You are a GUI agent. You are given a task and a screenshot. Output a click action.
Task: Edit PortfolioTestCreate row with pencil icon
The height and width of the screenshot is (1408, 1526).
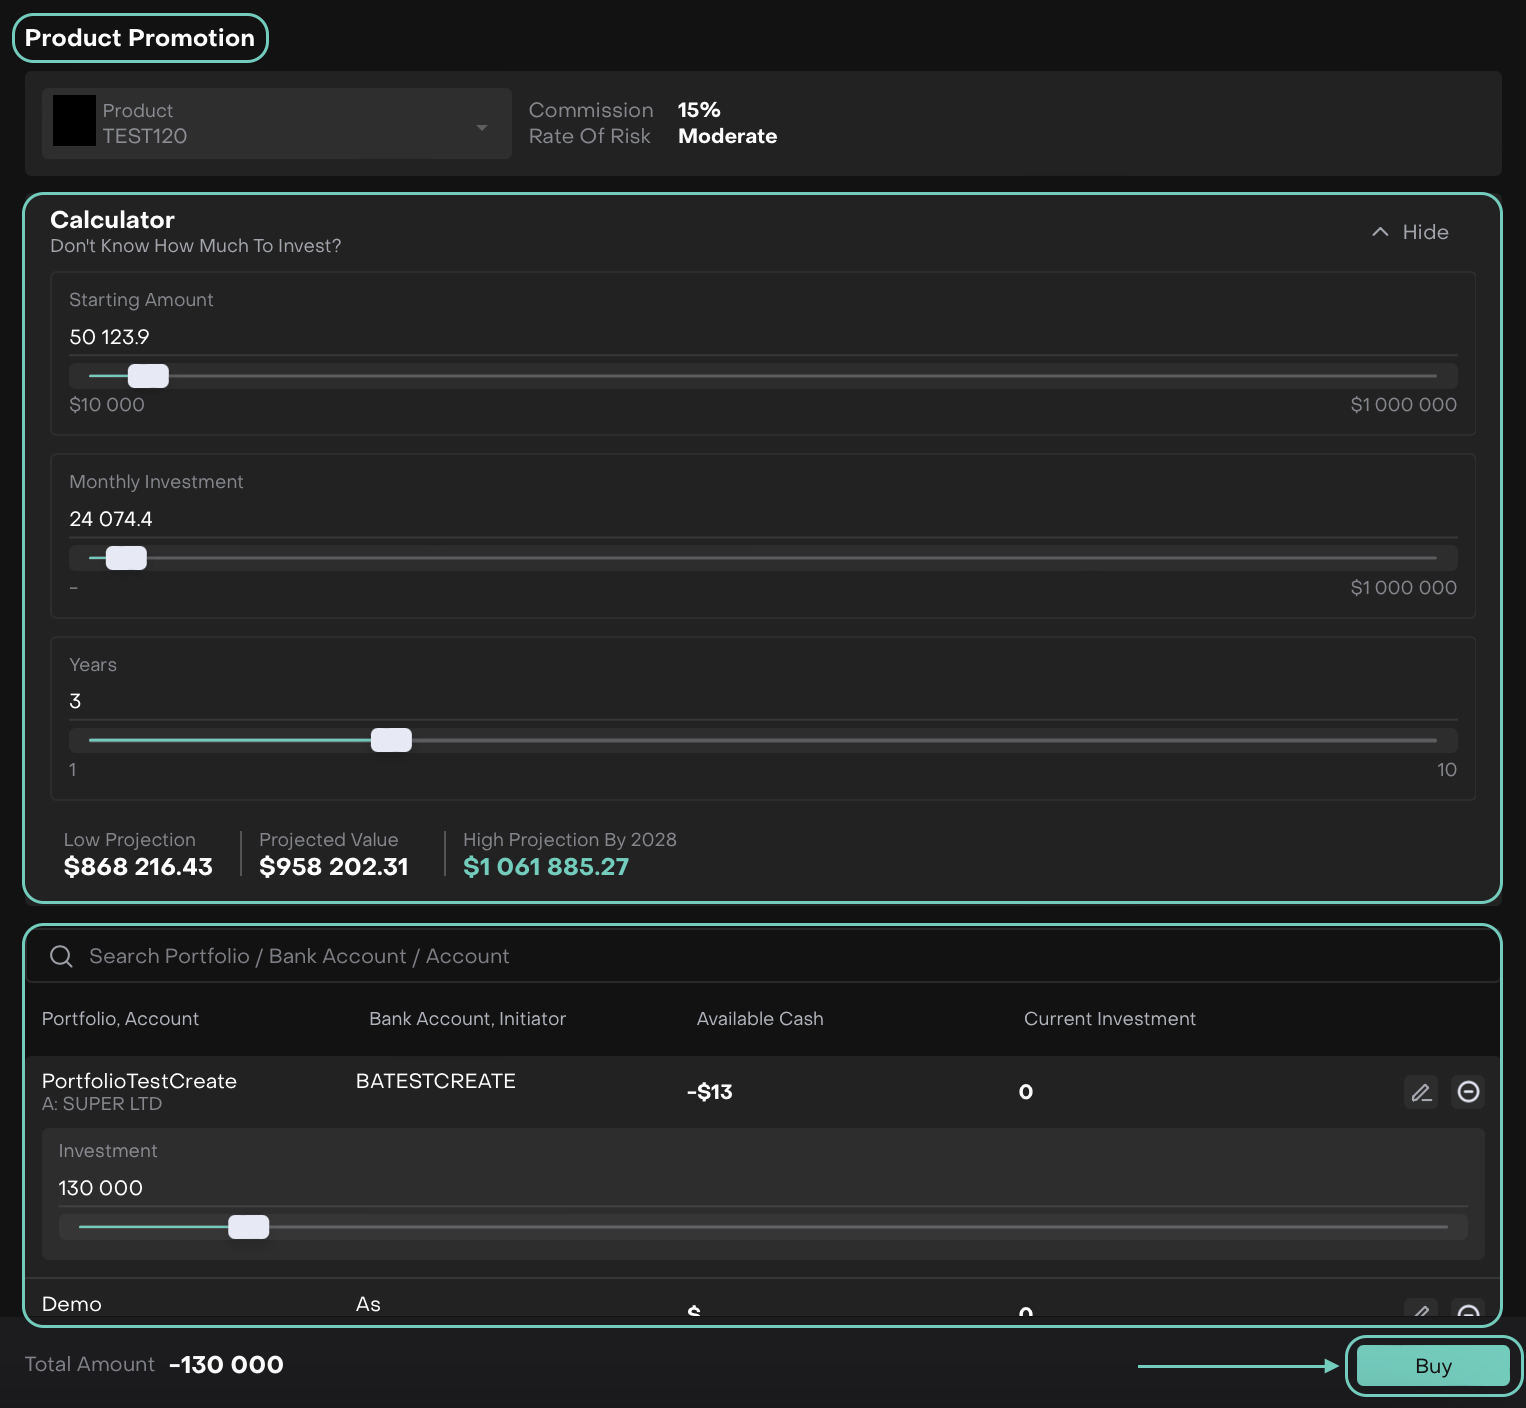pyautogui.click(x=1421, y=1092)
